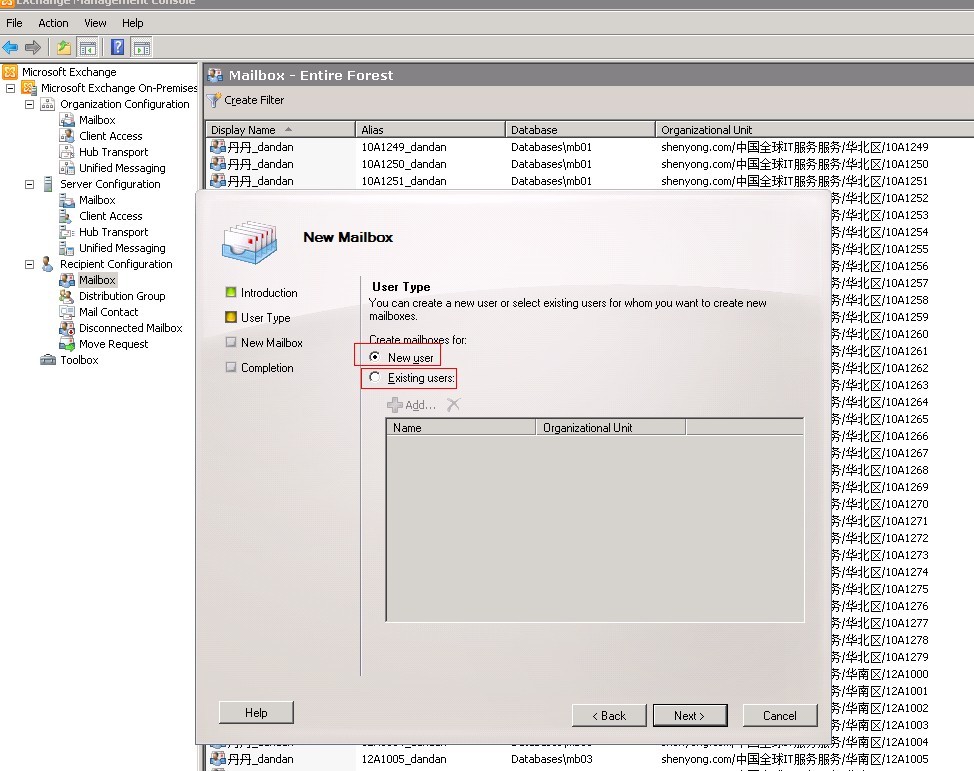Open Hub Transport under Organization Configuration
Image resolution: width=974 pixels, height=771 pixels.
coord(113,152)
